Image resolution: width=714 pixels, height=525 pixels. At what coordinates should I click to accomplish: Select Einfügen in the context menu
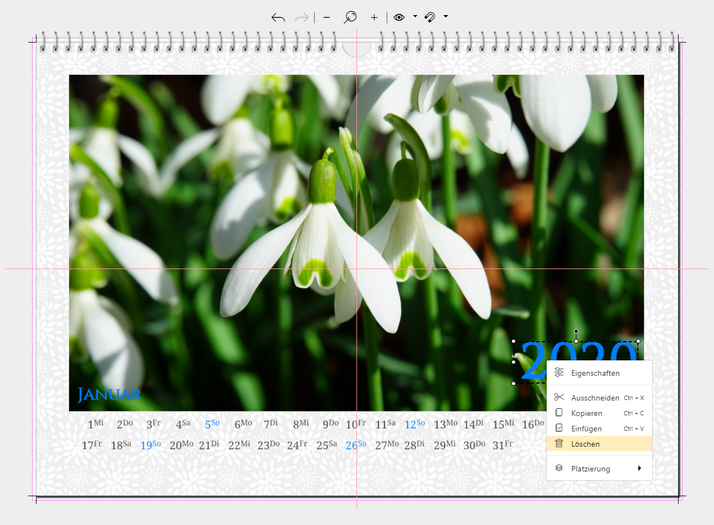pyautogui.click(x=599, y=428)
